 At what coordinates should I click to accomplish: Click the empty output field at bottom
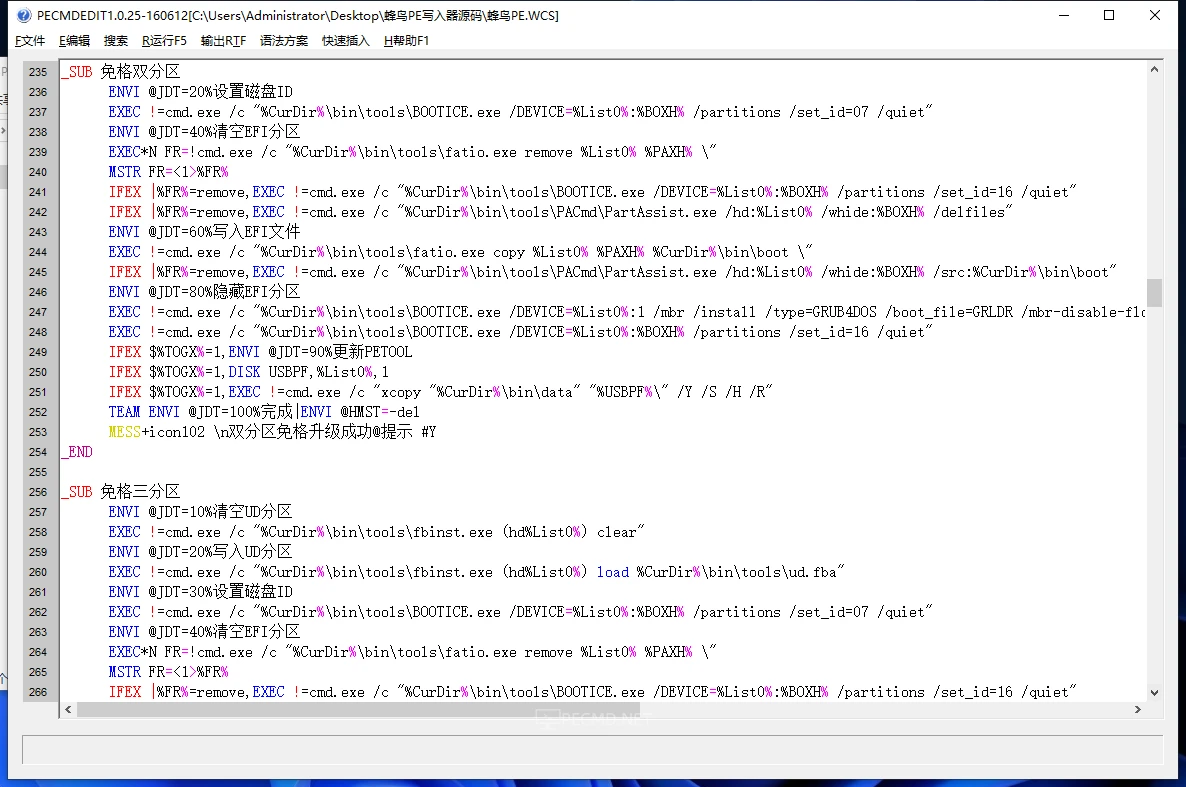(592, 749)
